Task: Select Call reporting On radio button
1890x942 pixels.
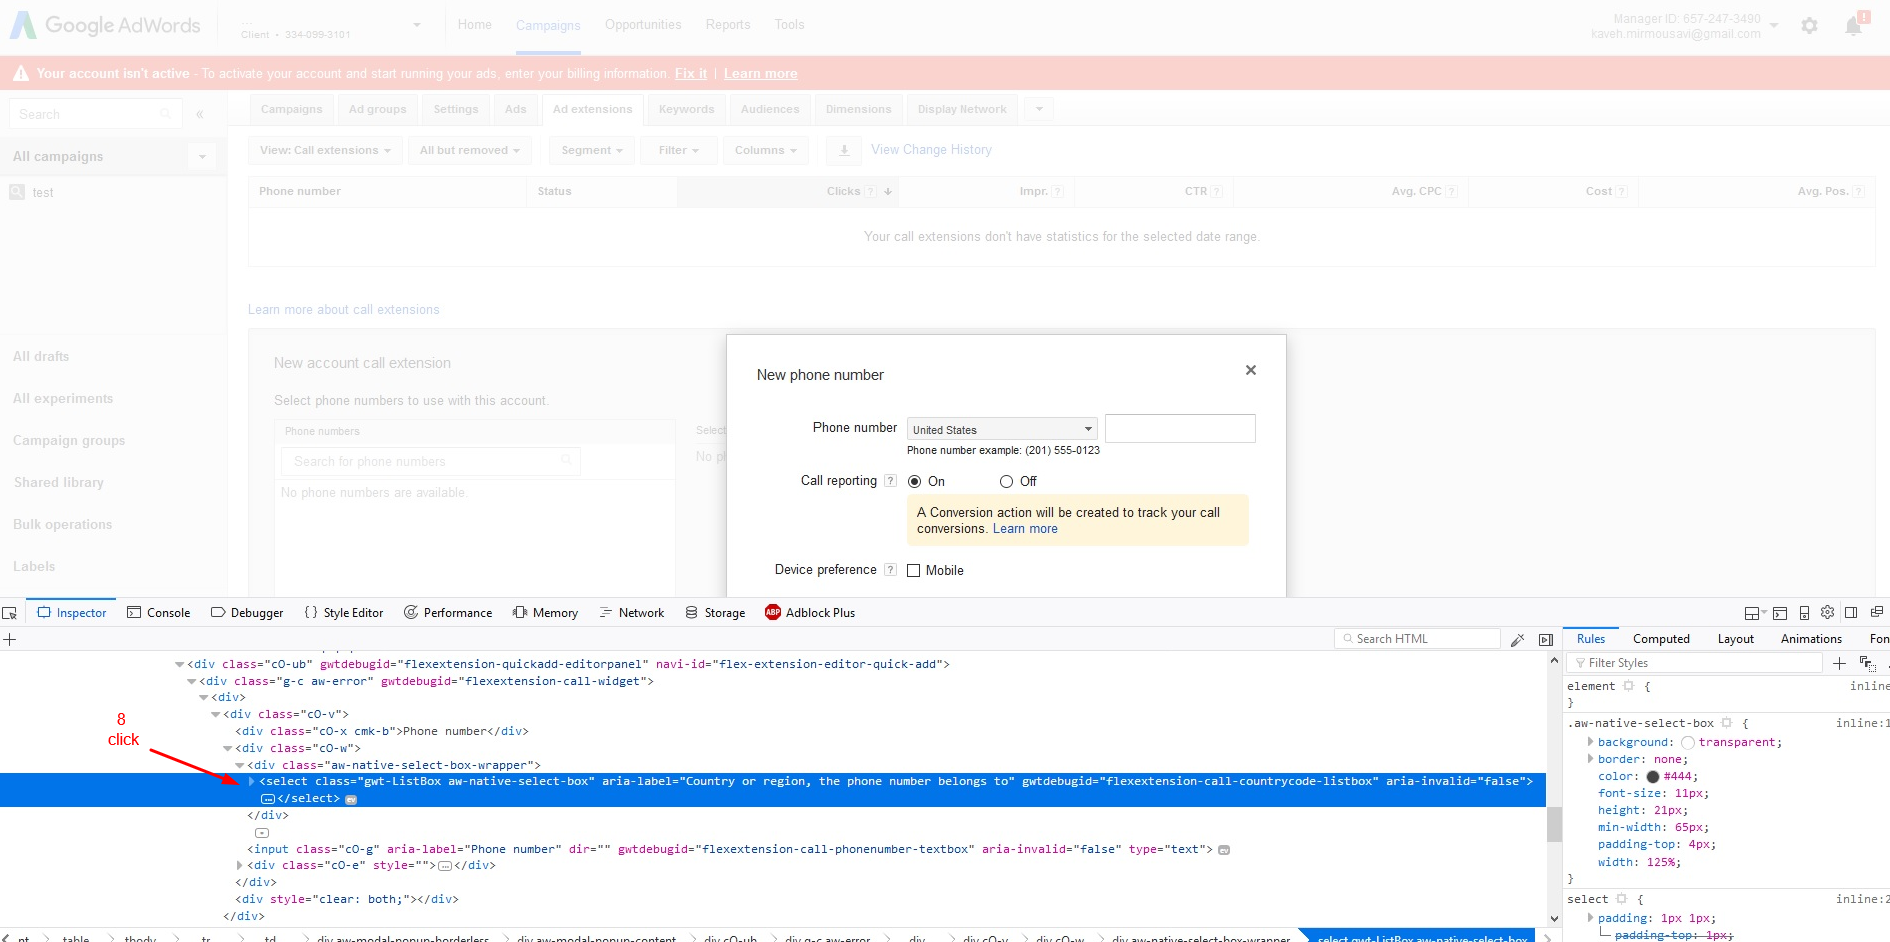Action: point(914,482)
